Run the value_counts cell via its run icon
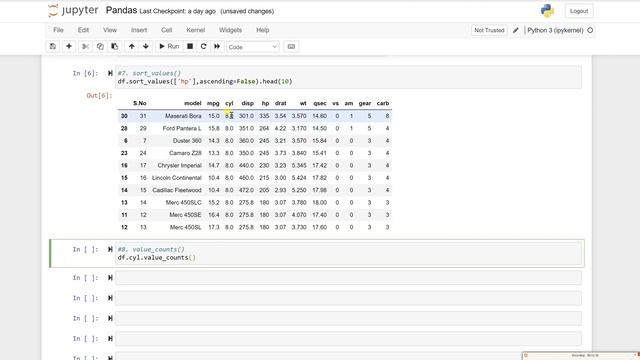This screenshot has width=640, height=360. [x=110, y=249]
